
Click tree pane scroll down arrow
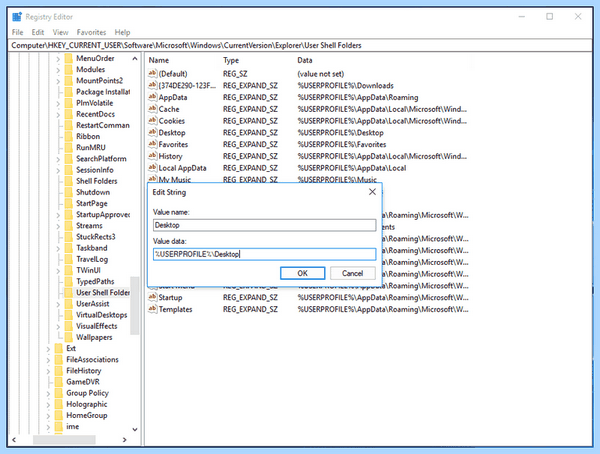tap(135, 429)
